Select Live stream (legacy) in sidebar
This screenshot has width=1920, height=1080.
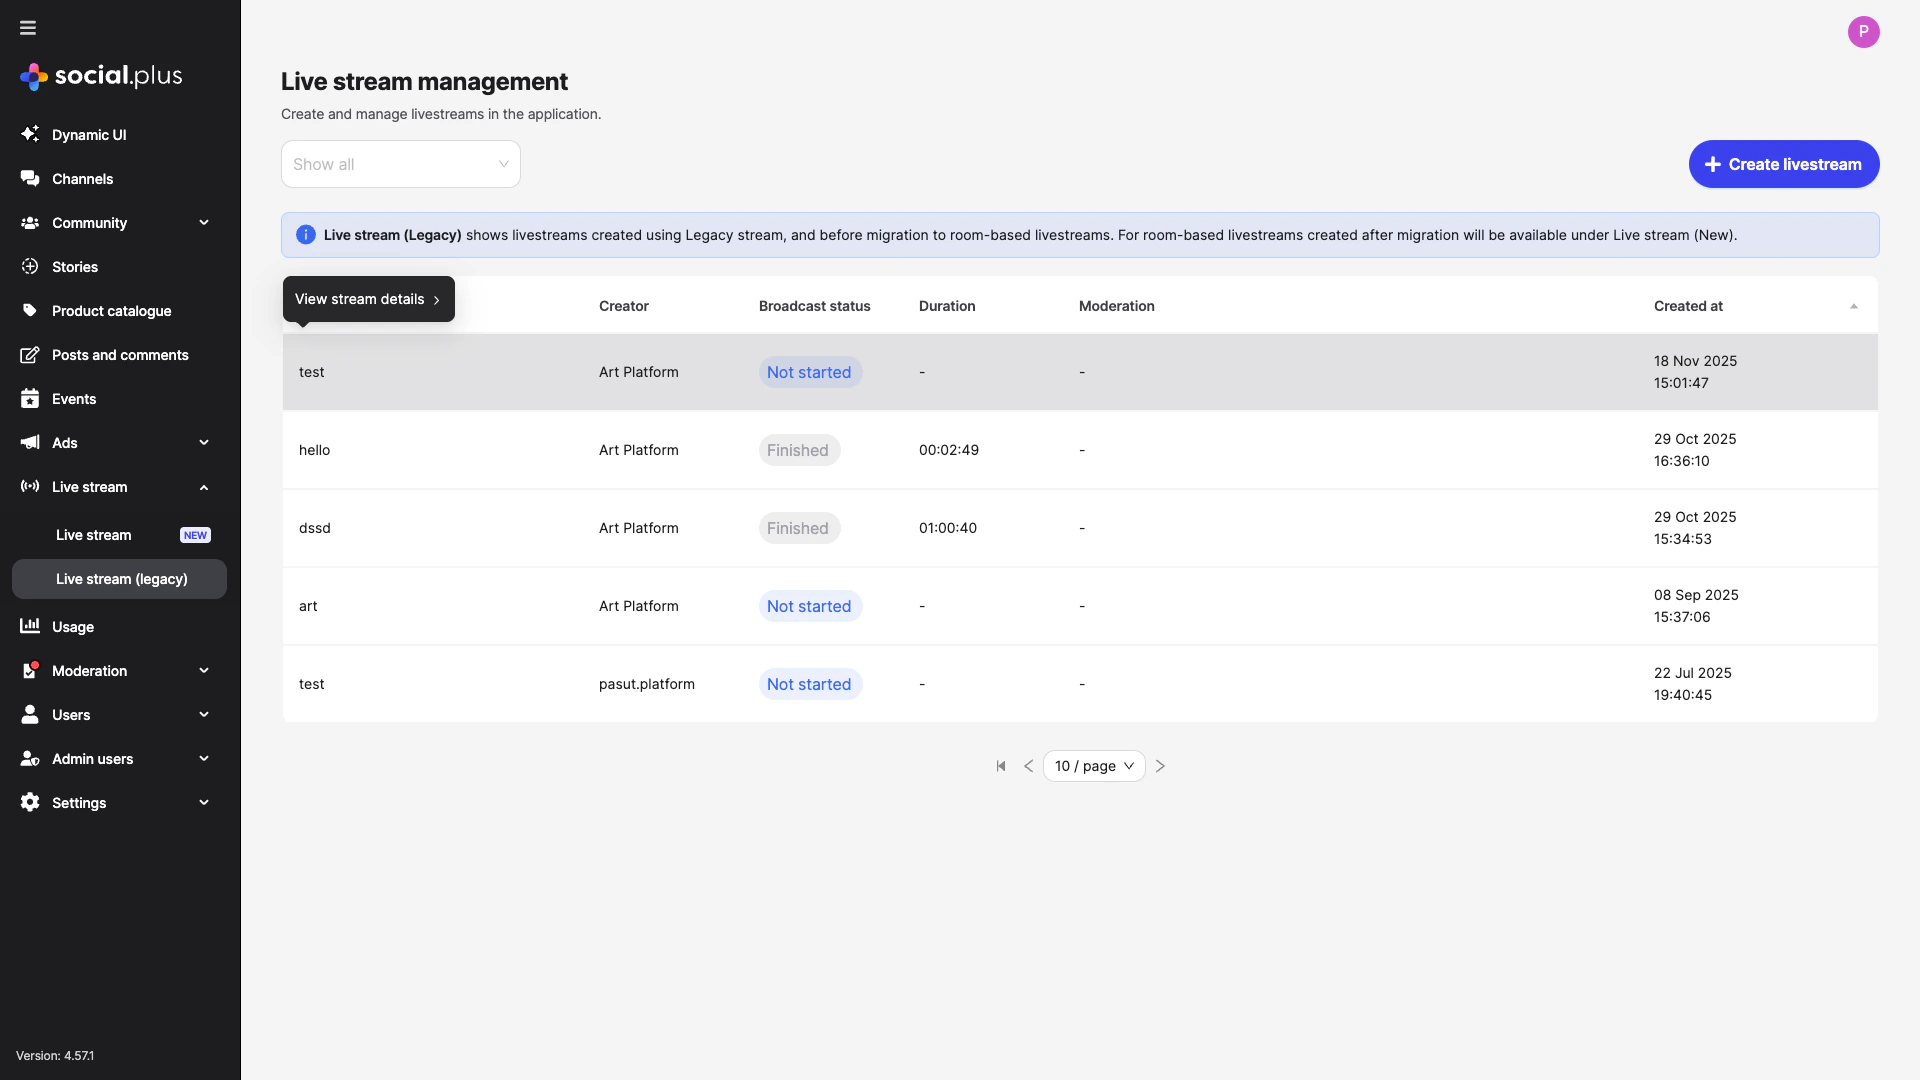[x=120, y=579]
